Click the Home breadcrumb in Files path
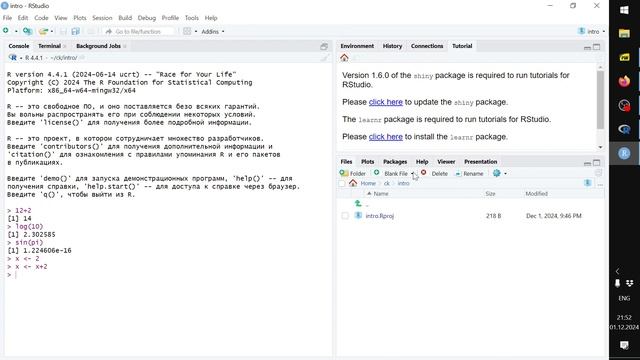The width and height of the screenshot is (640, 360). [x=368, y=184]
